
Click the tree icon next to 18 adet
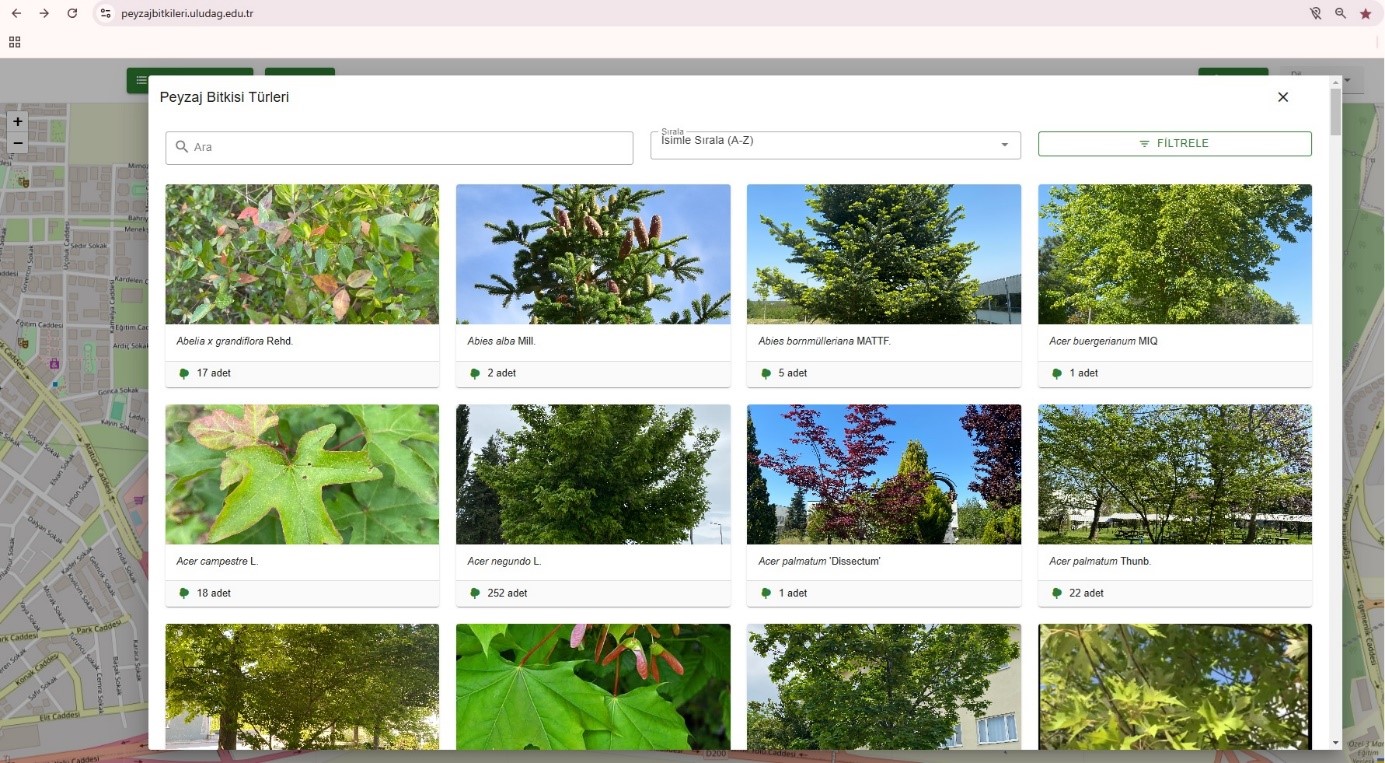pyautogui.click(x=184, y=593)
